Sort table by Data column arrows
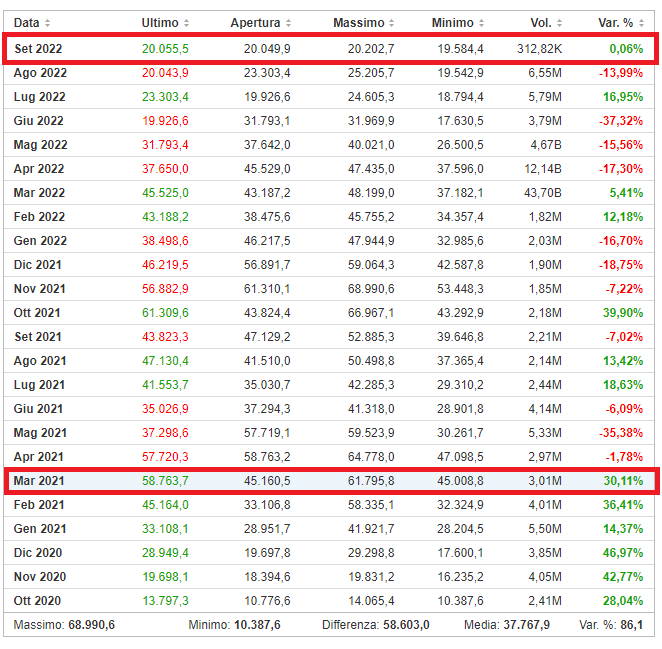The height and width of the screenshot is (649, 662). coord(47,23)
